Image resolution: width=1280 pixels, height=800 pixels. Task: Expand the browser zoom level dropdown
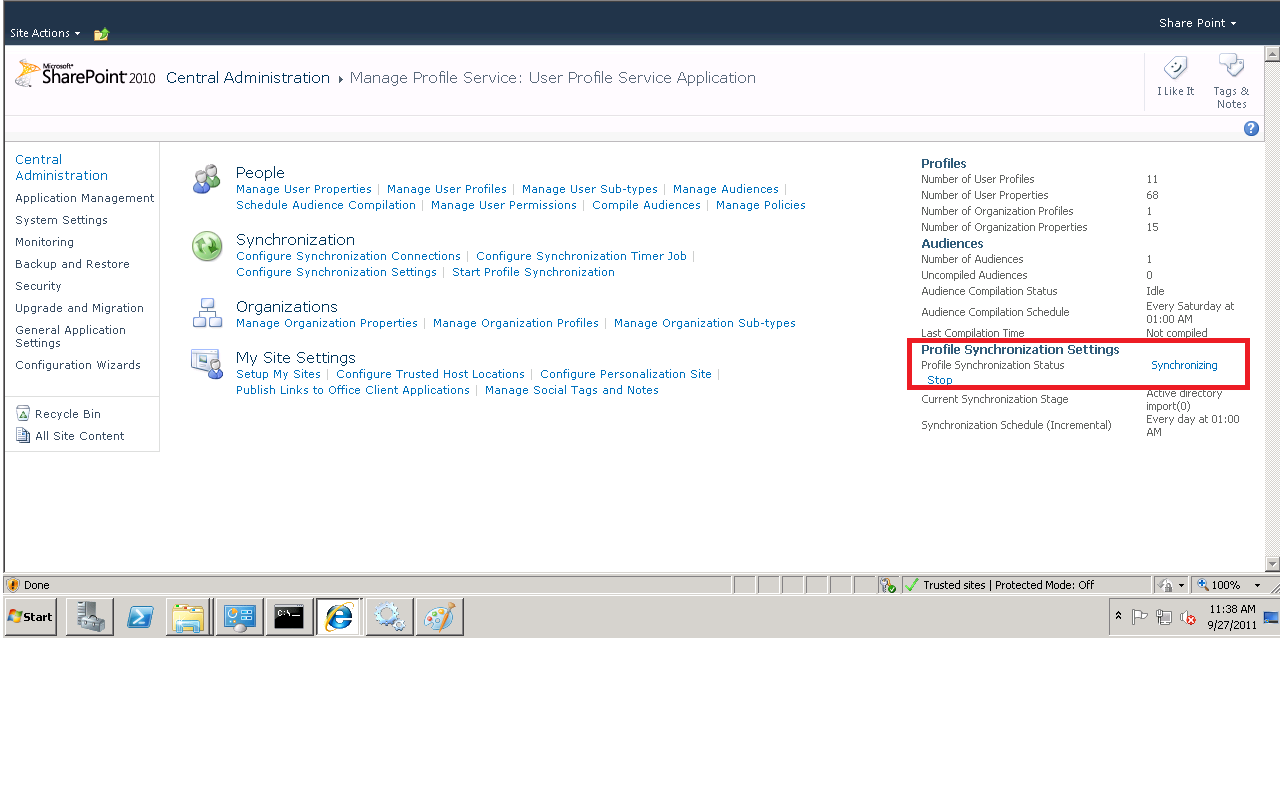click(1259, 585)
